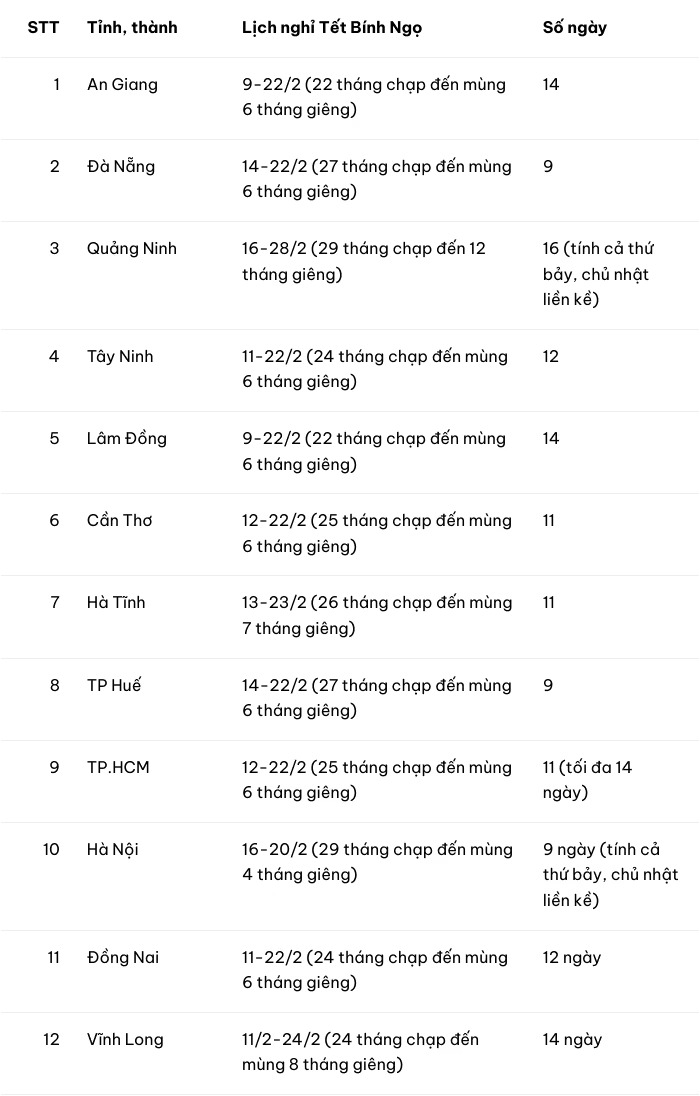Click the Hà Tĩnh province name
Viewport: 700px width, 1096px height.
click(116, 602)
